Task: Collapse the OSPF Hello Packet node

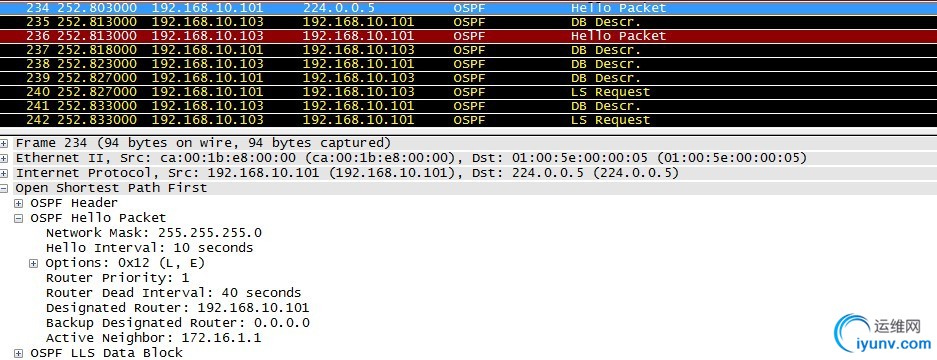Action: tap(19, 218)
